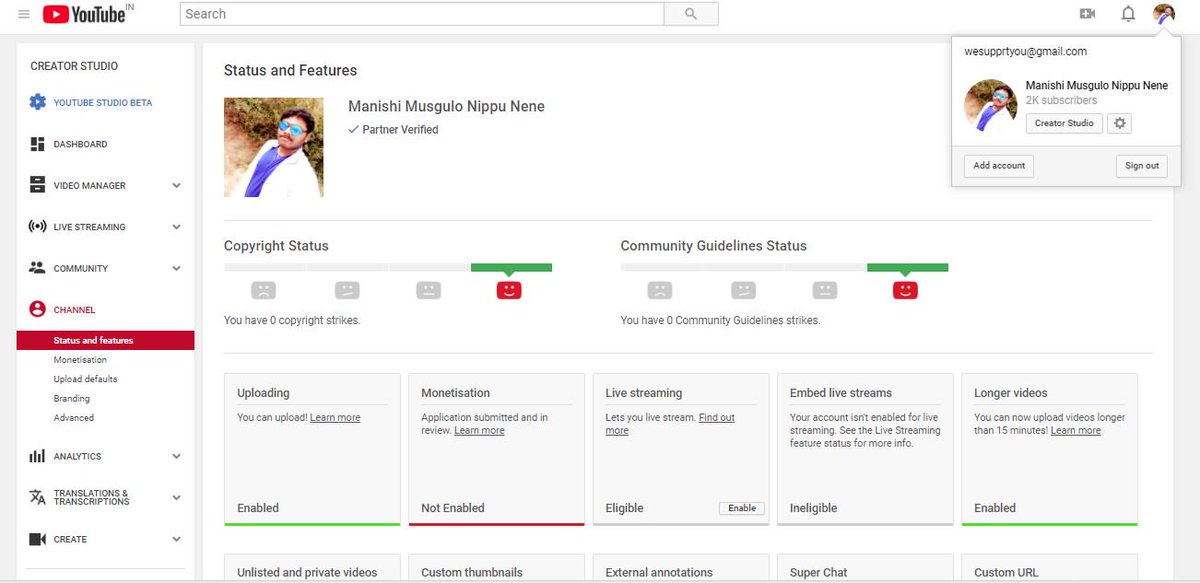1200x583 pixels.
Task: Click the Community people icon
Action: pos(38,268)
